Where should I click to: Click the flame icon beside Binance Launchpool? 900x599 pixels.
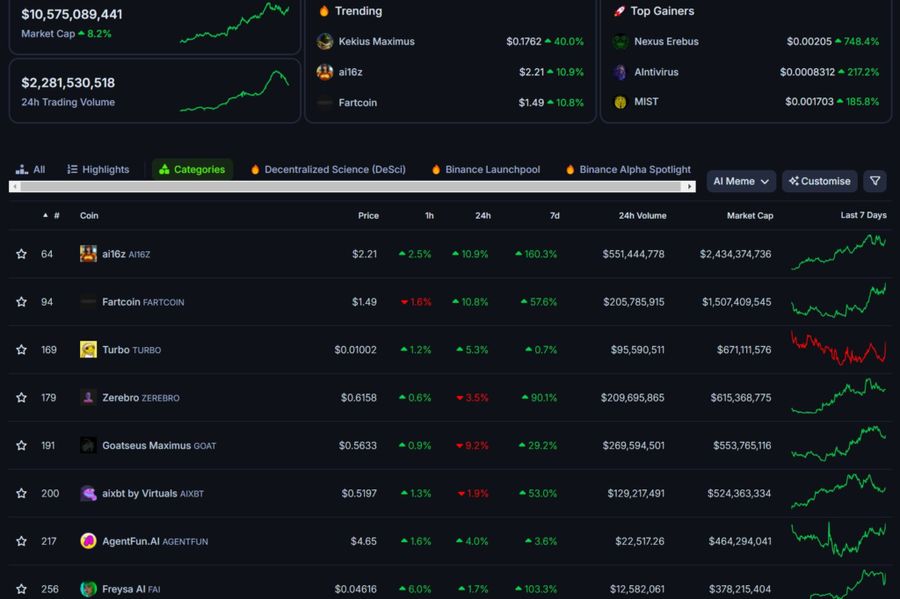coord(436,169)
